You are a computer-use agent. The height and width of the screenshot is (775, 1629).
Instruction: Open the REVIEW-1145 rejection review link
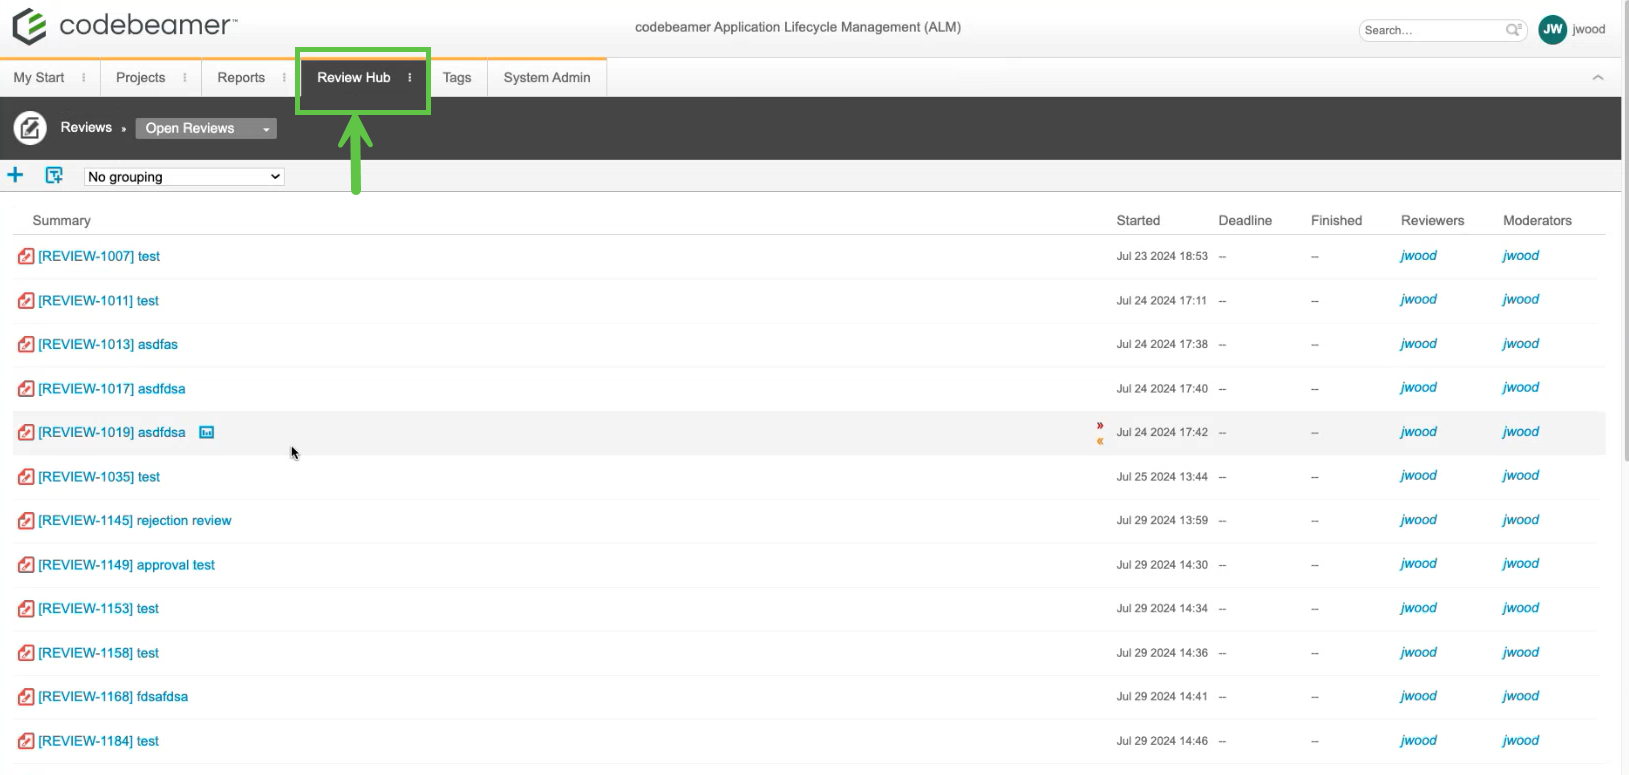(x=134, y=521)
